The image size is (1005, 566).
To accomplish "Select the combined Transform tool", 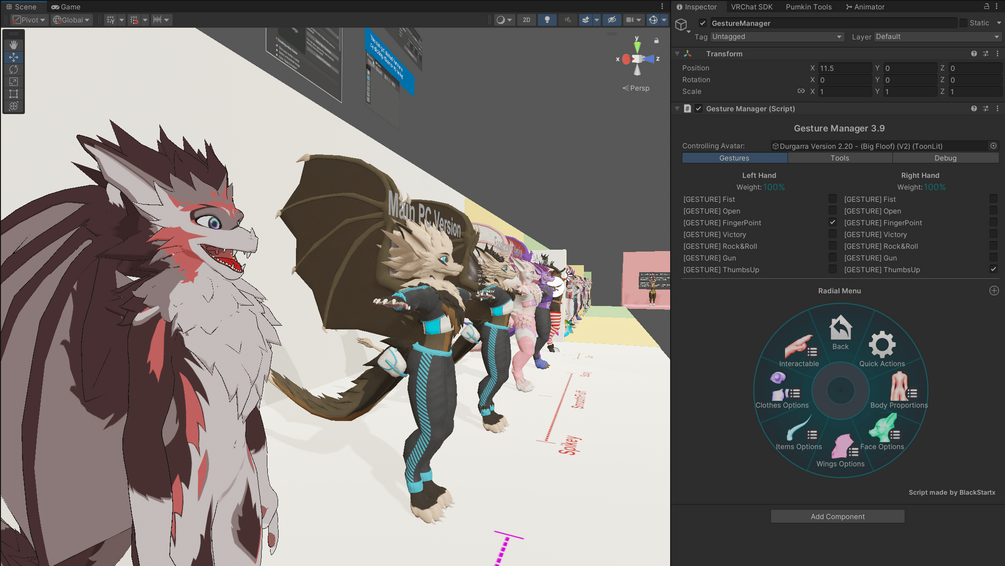I will click(x=13, y=106).
